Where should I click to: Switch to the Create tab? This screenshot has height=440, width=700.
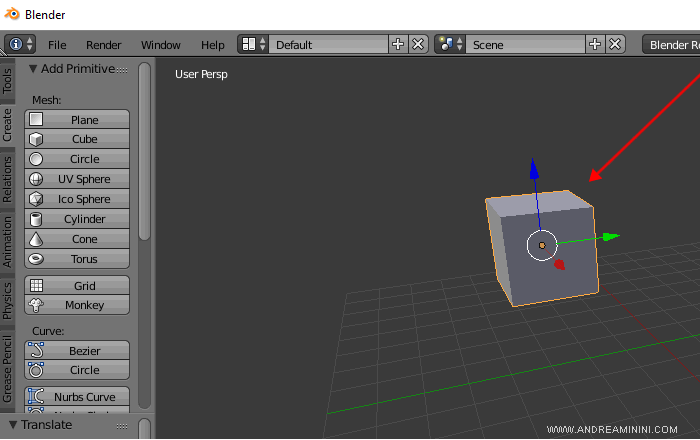click(x=7, y=125)
